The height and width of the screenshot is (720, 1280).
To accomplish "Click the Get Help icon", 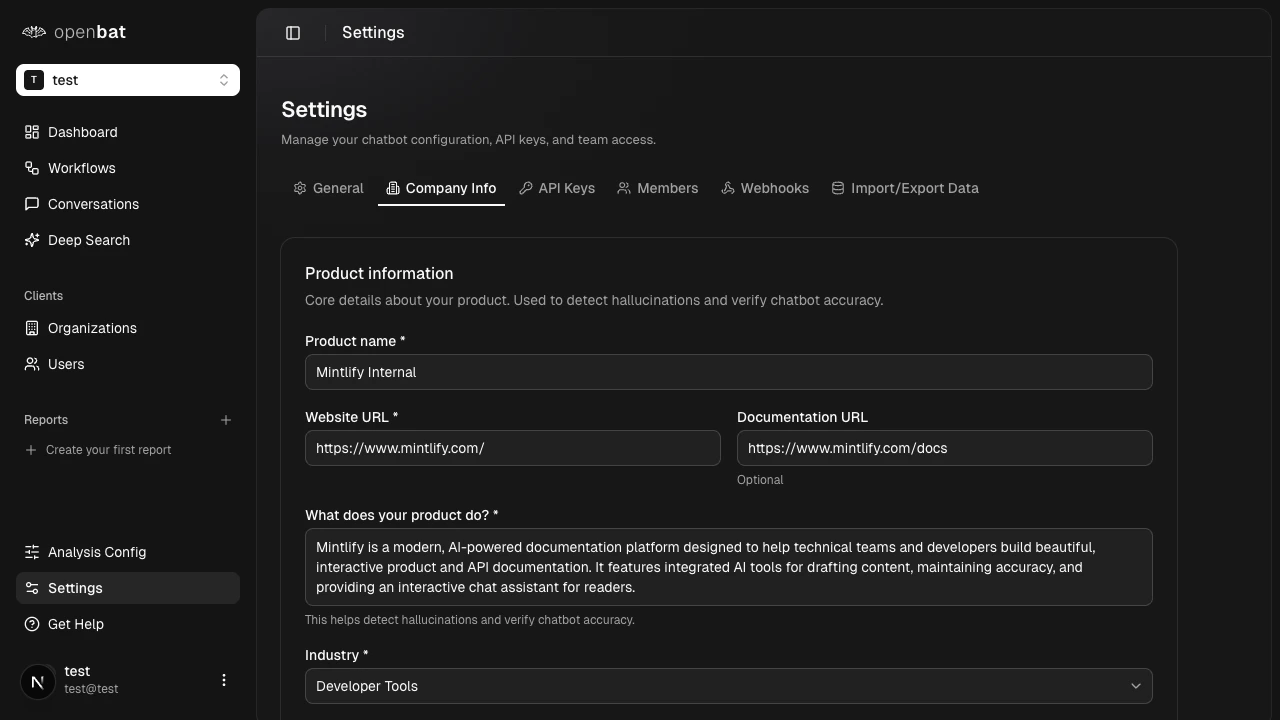I will 31,624.
